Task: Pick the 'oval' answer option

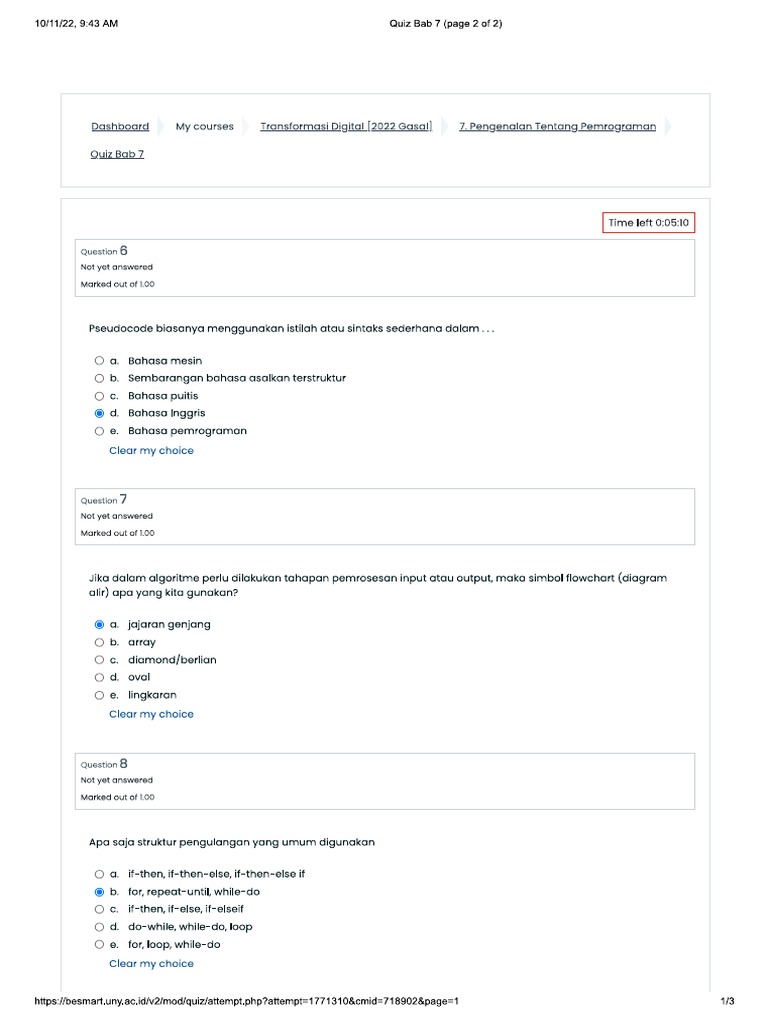Action: pos(99,678)
